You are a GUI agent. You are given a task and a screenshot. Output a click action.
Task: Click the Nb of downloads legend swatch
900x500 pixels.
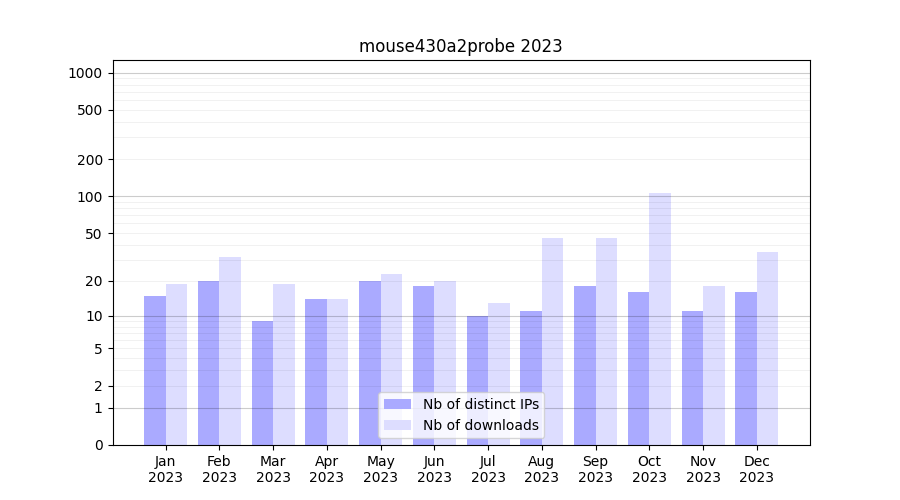click(x=397, y=425)
